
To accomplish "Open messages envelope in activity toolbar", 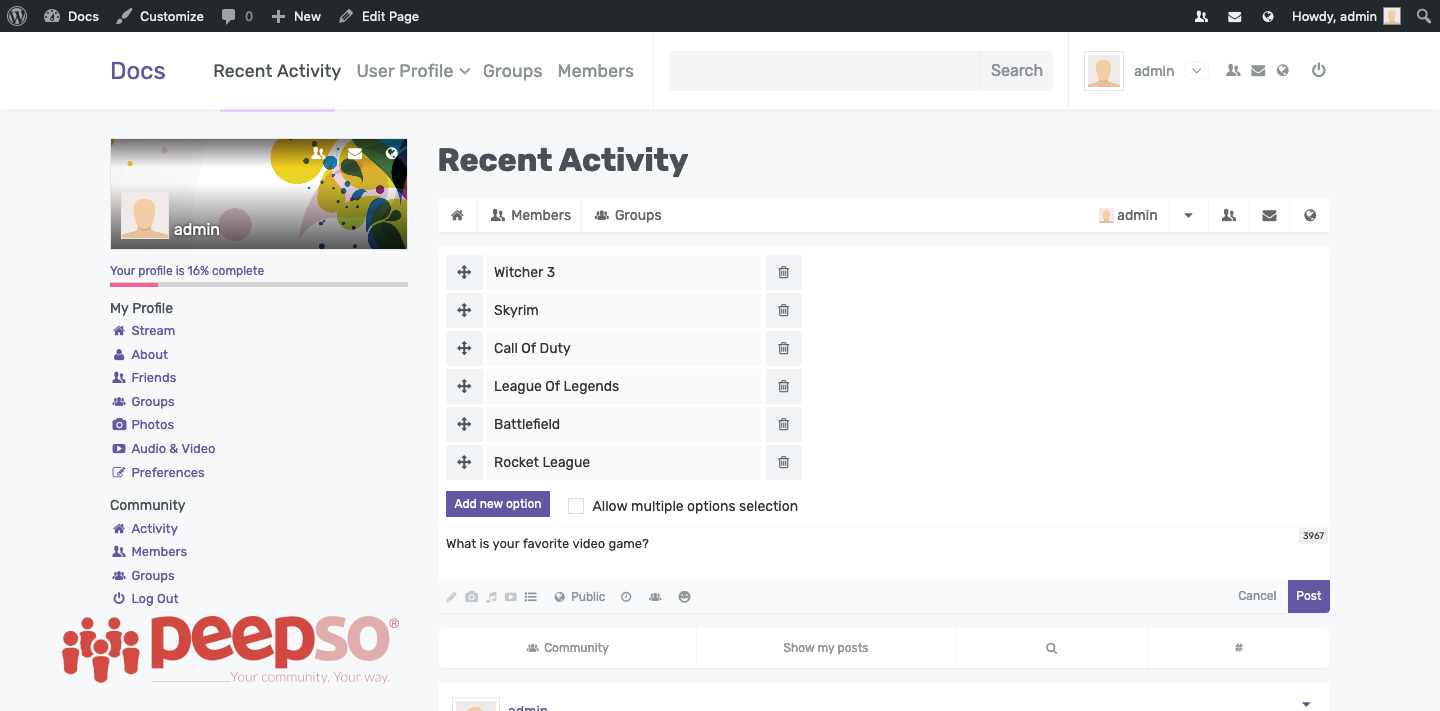I will pos(1269,215).
